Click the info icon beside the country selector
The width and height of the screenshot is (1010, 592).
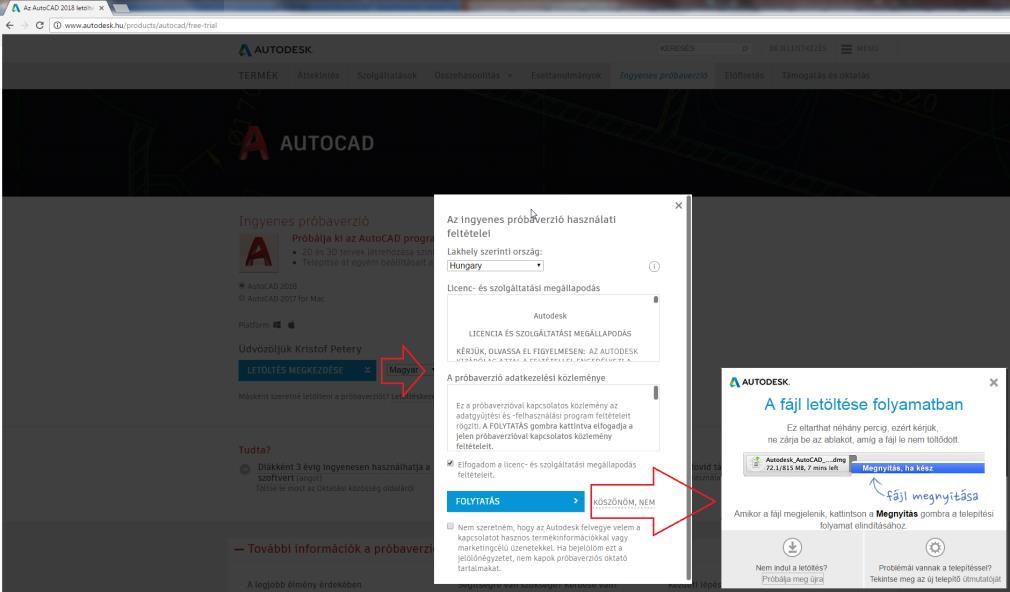(654, 266)
